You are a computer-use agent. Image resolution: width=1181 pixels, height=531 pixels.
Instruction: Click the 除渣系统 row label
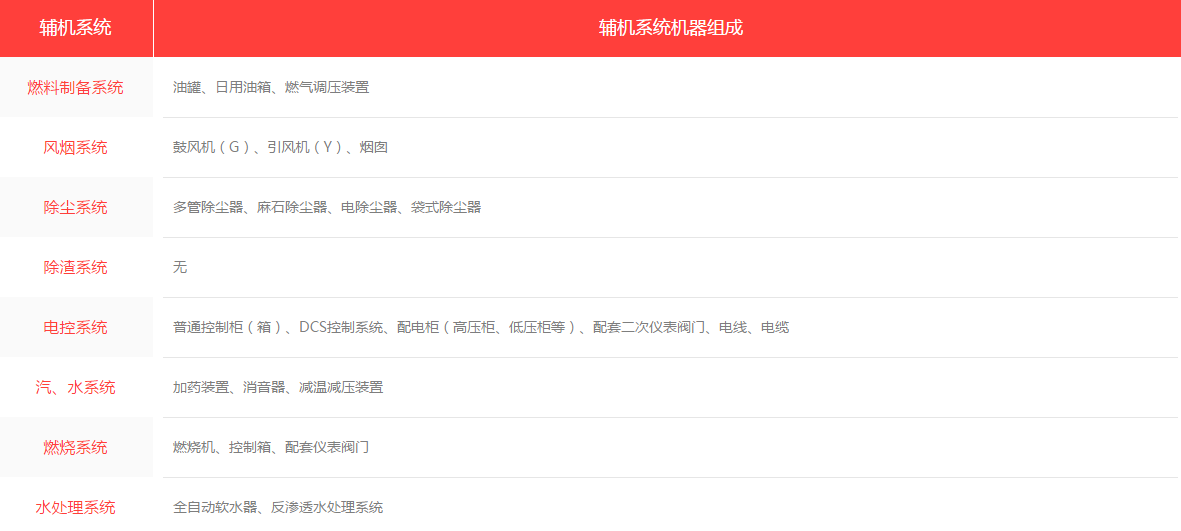(76, 267)
